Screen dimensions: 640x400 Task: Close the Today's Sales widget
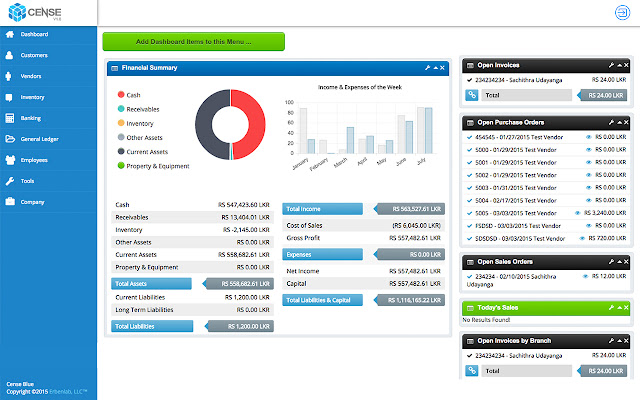tap(626, 308)
